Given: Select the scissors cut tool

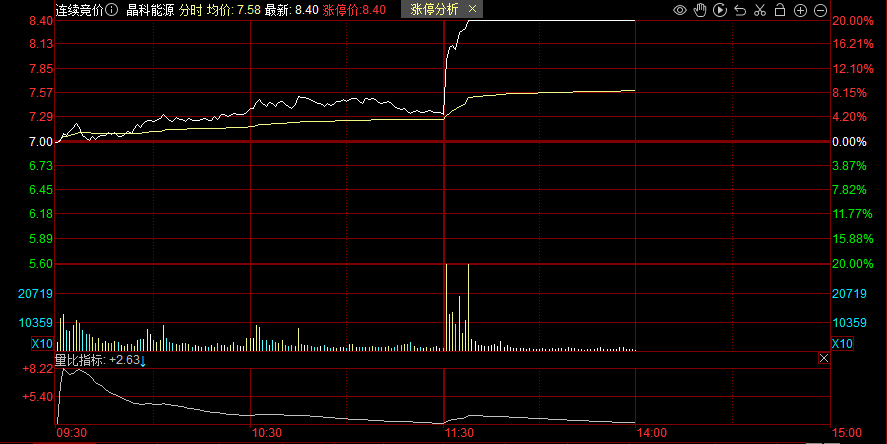Looking at the screenshot, I should click(760, 10).
